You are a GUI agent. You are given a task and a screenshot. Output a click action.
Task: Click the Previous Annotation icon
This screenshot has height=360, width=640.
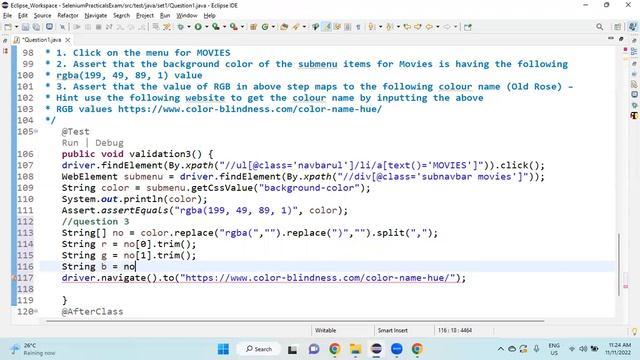389,27
